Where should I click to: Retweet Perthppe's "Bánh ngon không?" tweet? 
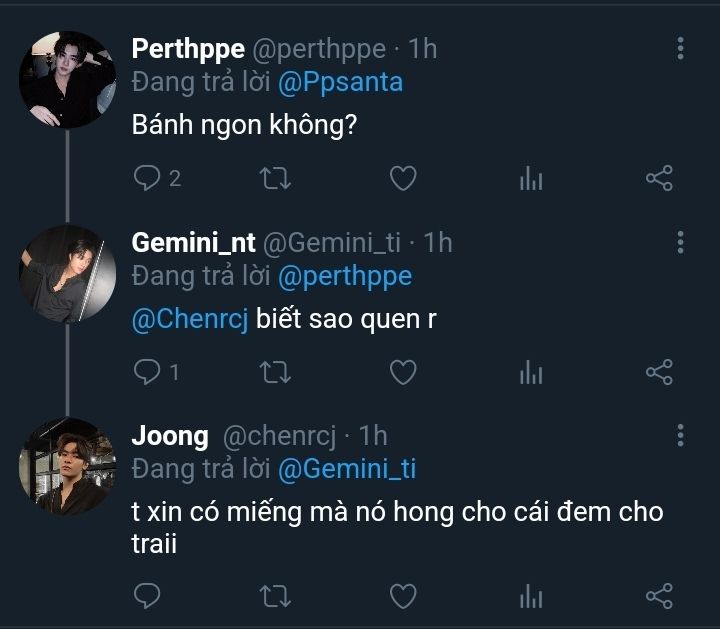click(x=275, y=179)
